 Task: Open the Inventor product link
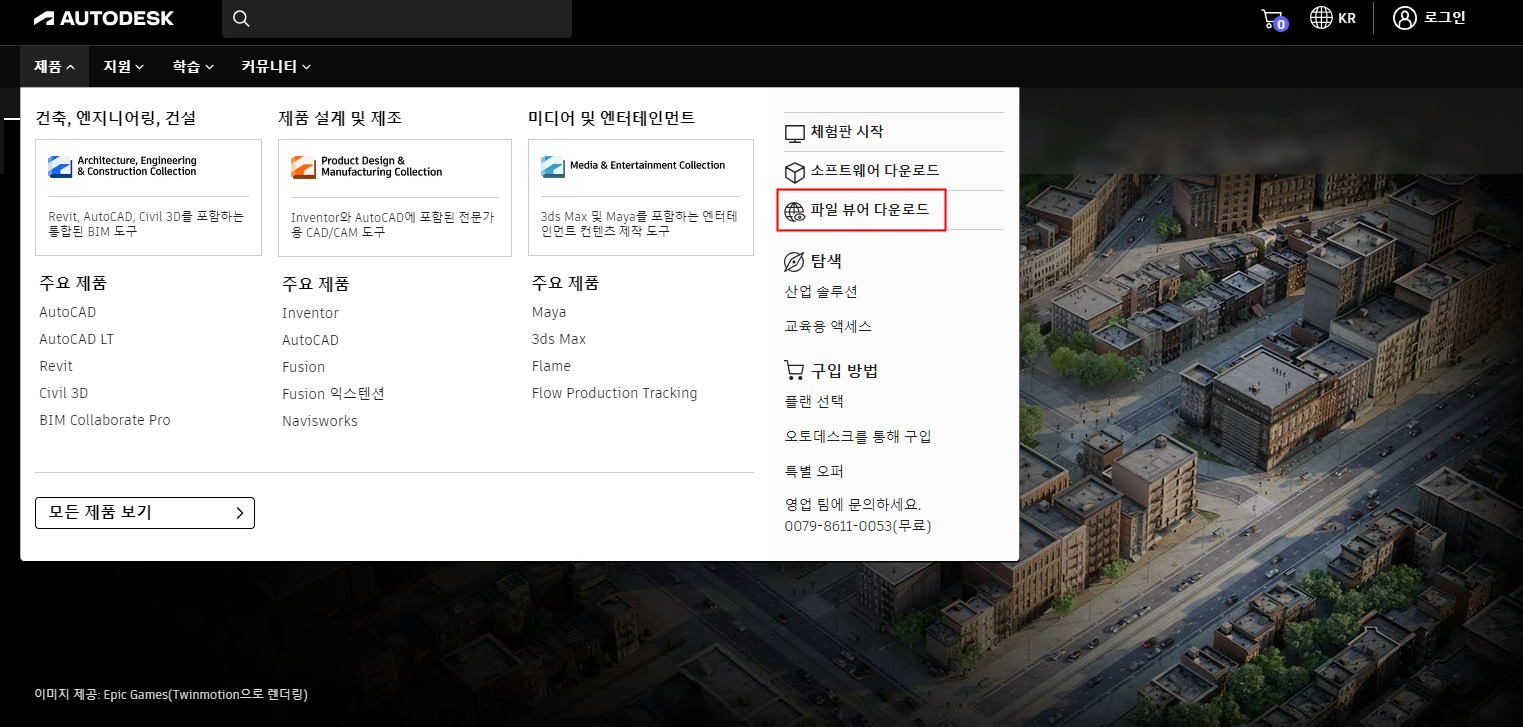point(310,313)
